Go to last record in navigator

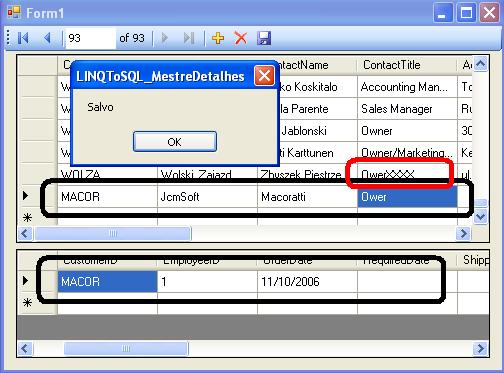click(189, 38)
